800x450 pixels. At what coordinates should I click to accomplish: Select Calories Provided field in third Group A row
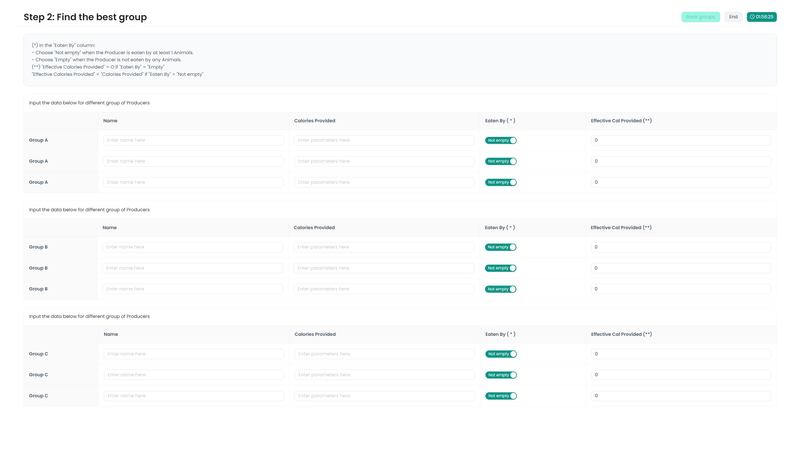384,182
